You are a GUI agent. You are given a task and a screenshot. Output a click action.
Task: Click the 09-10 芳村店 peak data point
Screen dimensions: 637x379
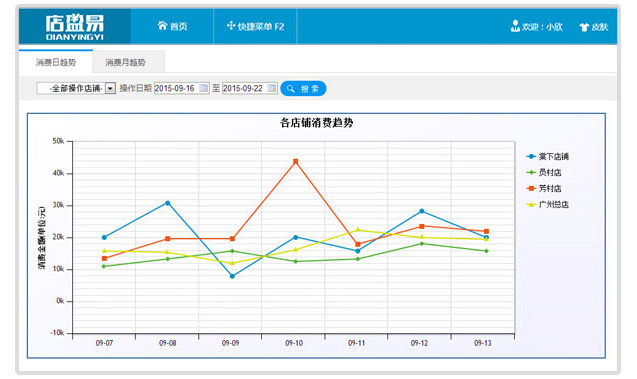pos(295,161)
